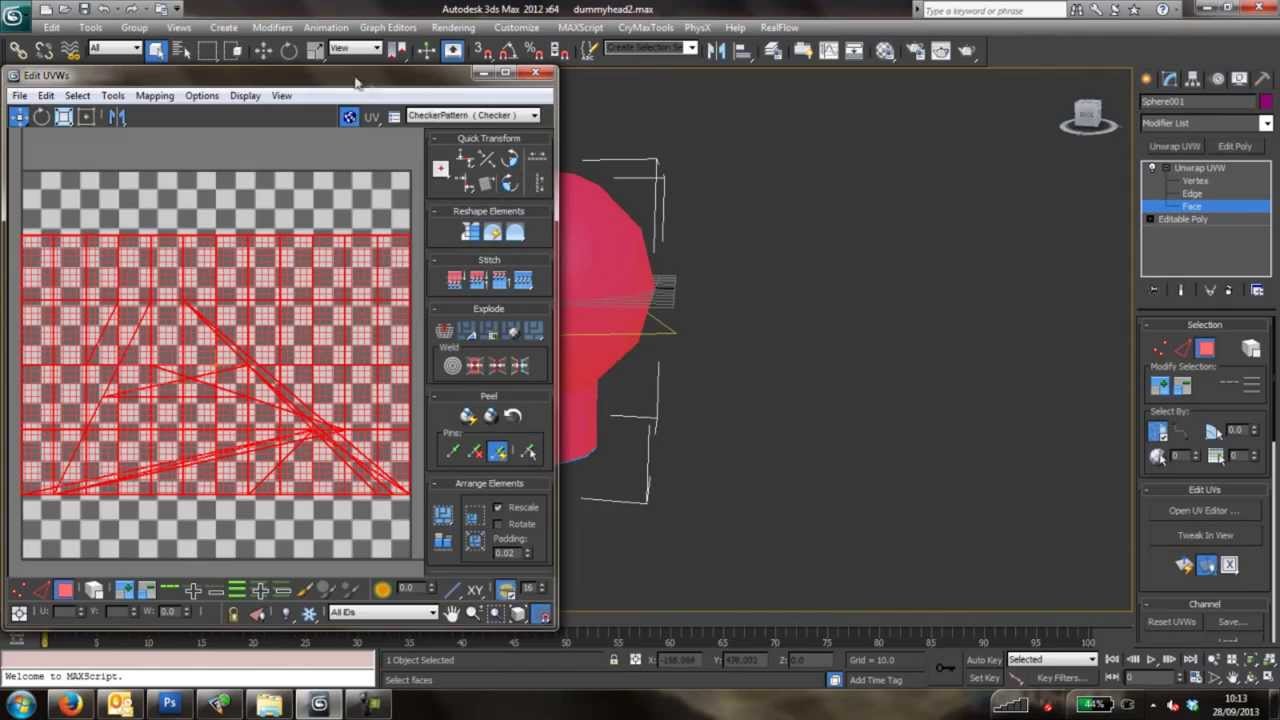
Task: Click the Stitch Custom icon
Action: click(523, 281)
